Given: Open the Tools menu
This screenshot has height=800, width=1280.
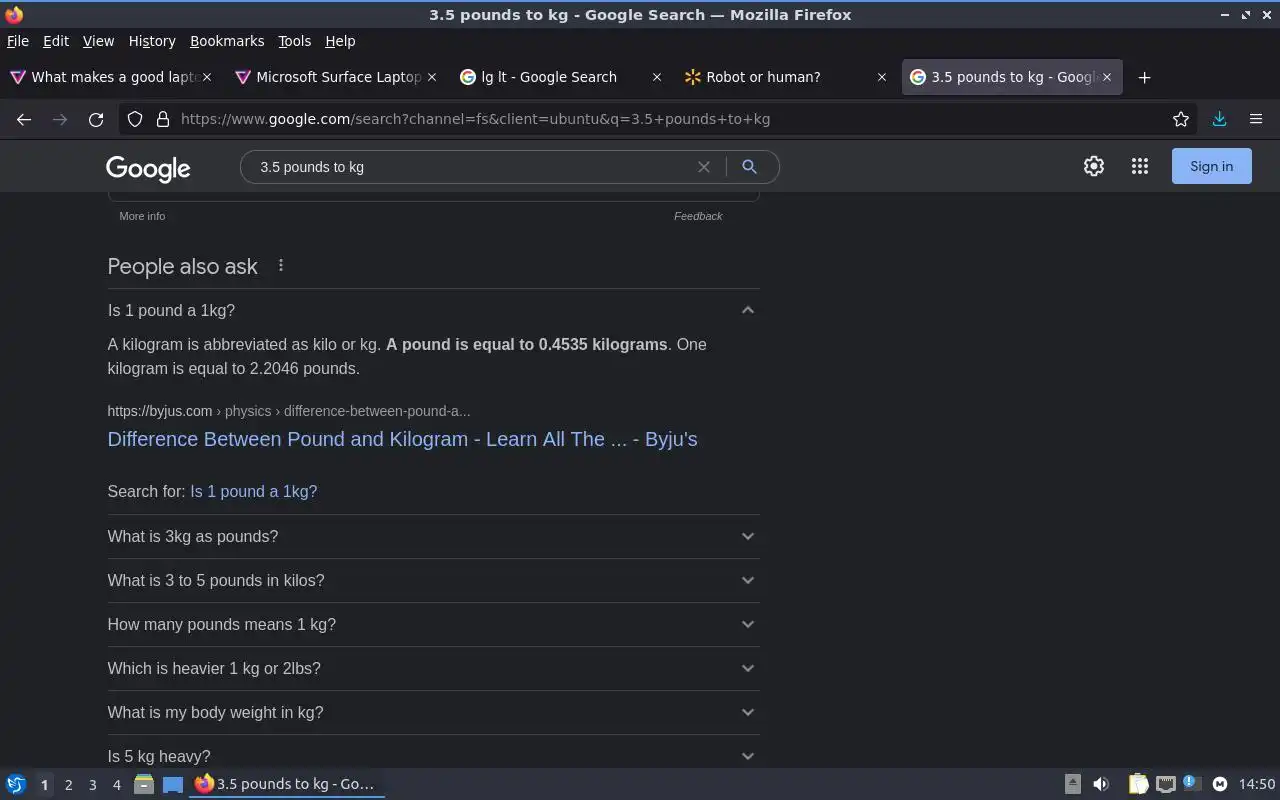Looking at the screenshot, I should (294, 41).
